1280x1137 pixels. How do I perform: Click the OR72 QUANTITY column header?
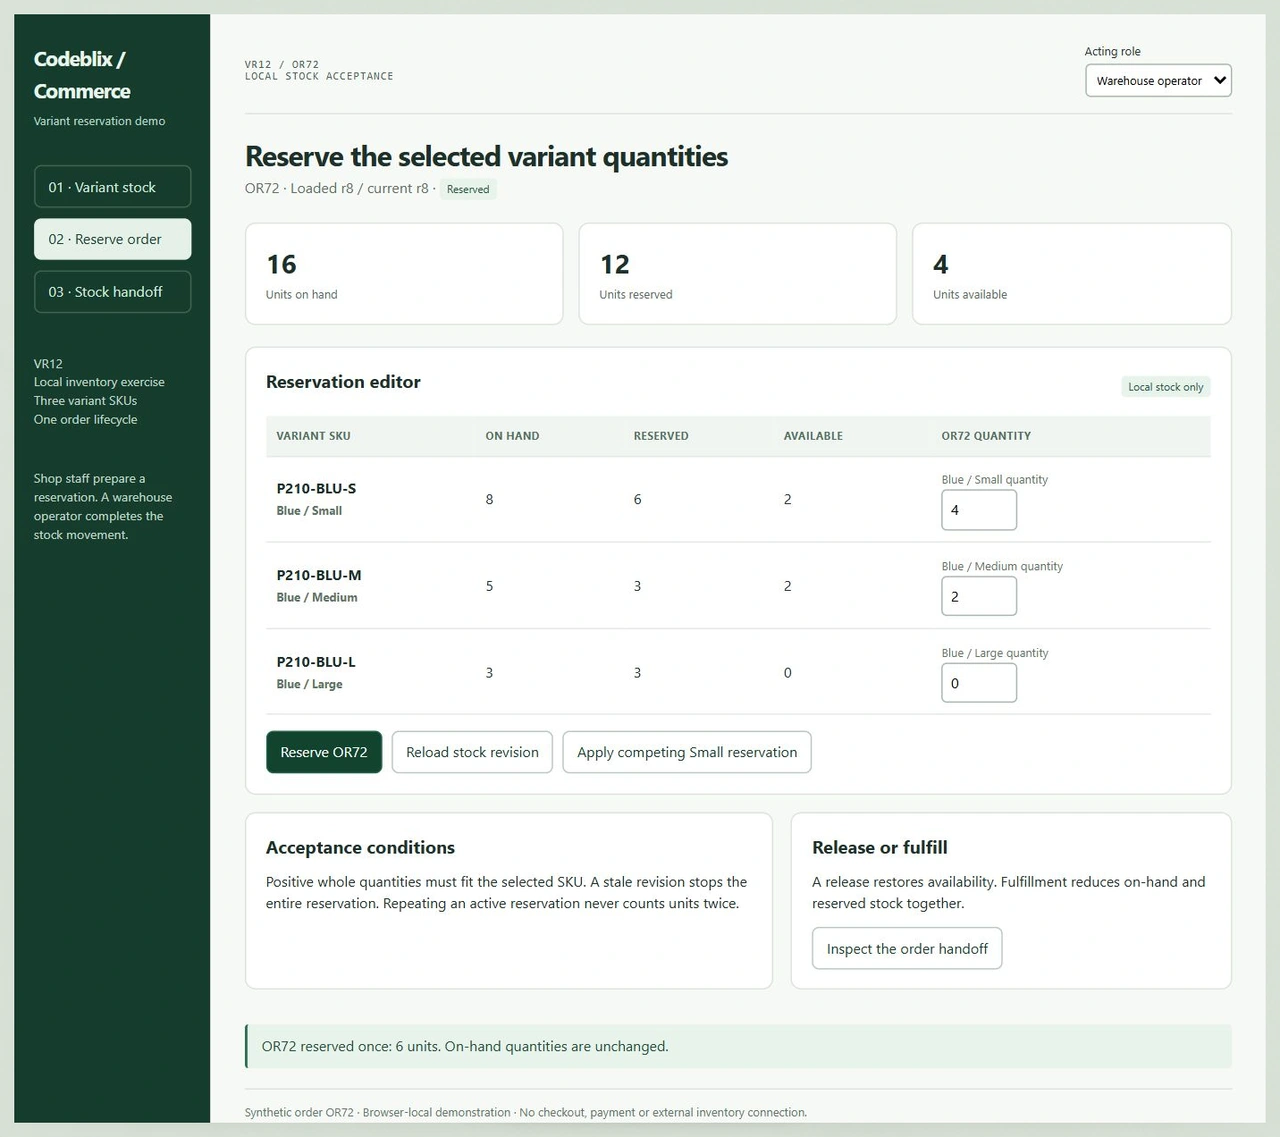(x=986, y=436)
